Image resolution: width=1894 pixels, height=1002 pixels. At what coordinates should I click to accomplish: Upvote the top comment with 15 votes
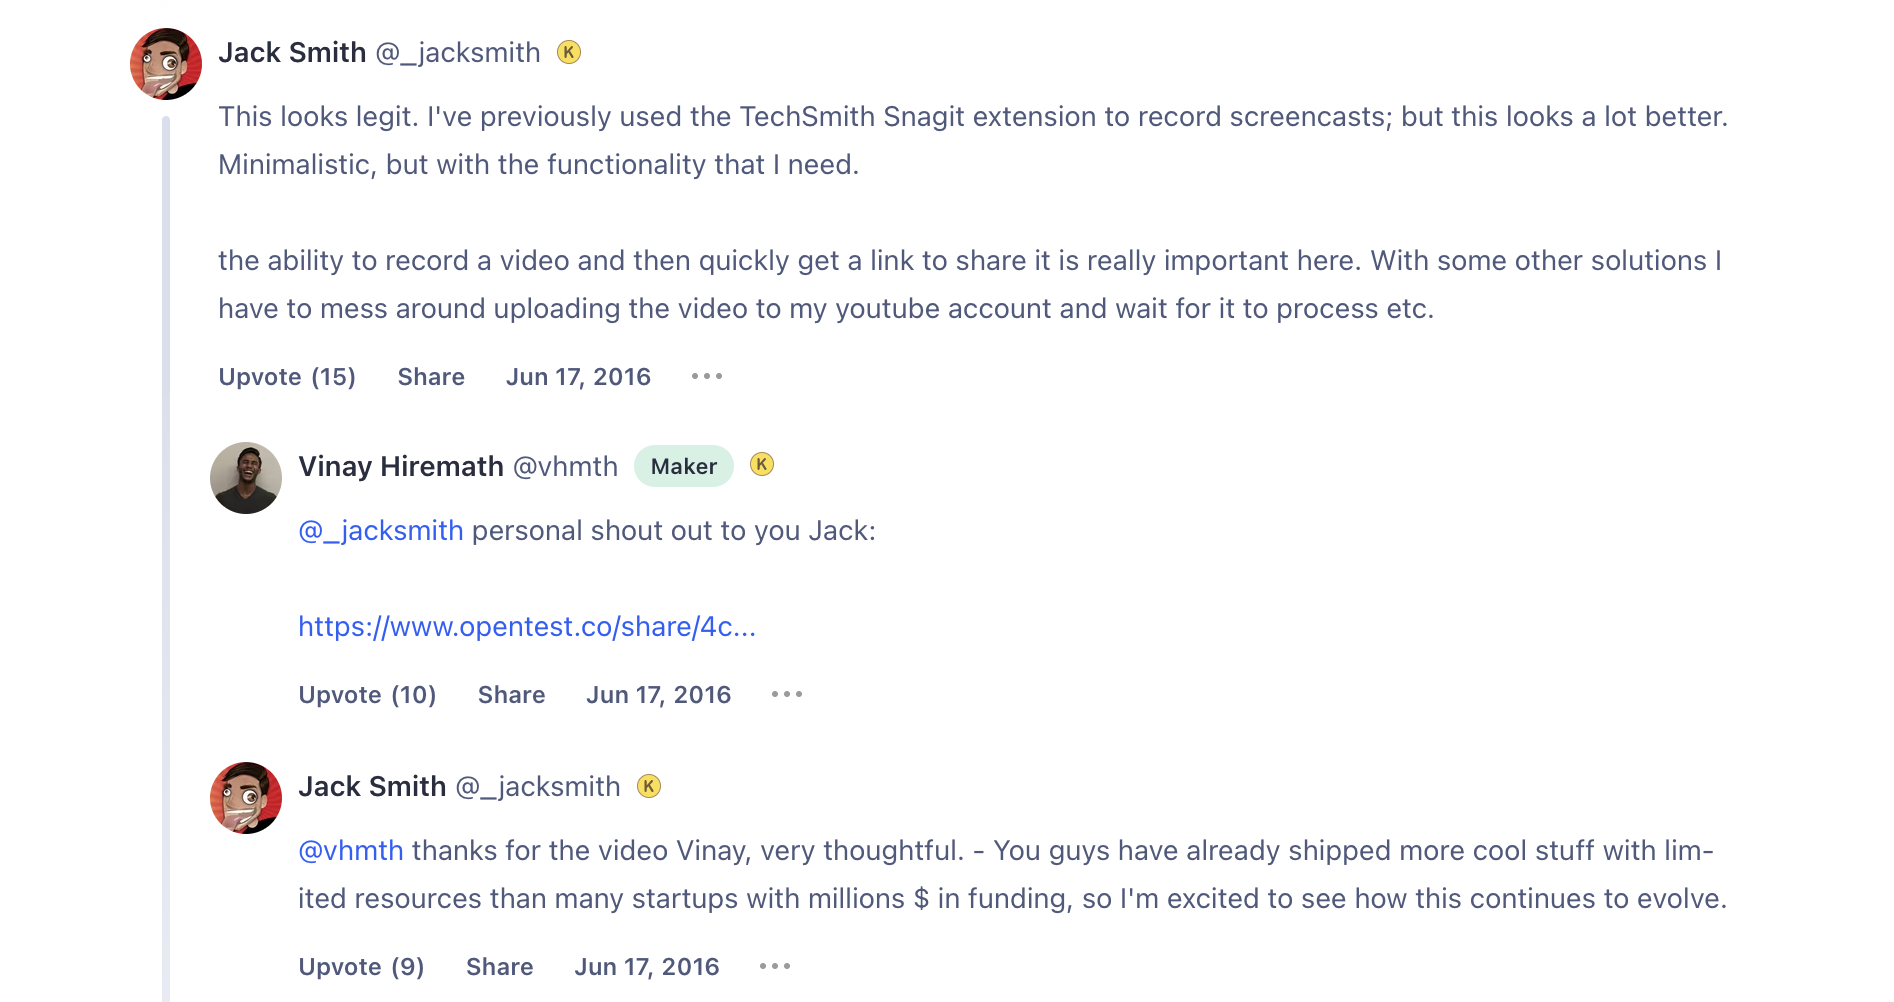pyautogui.click(x=287, y=377)
